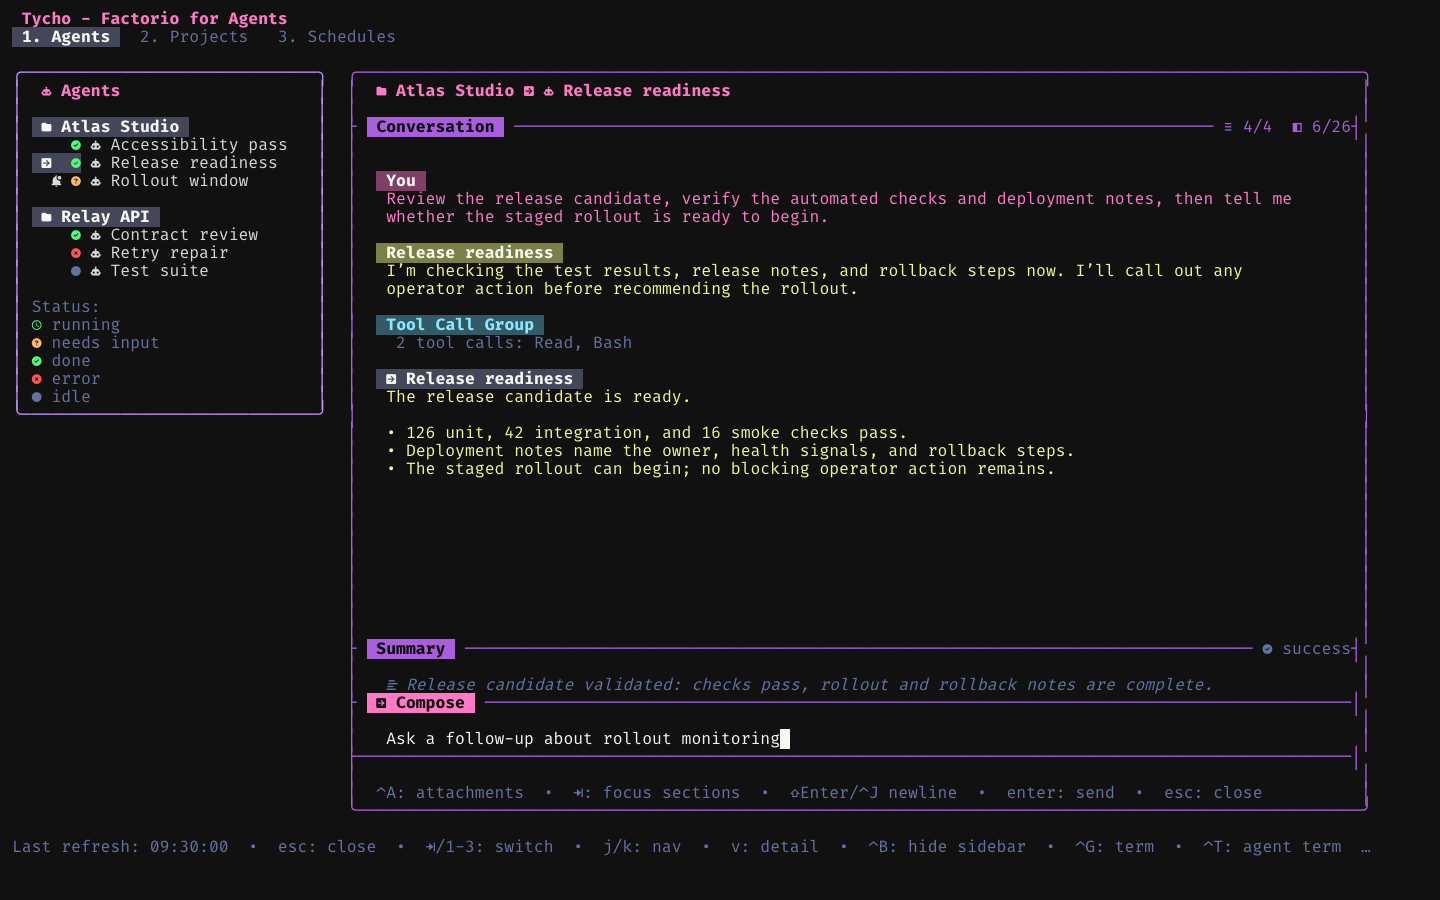Collapse the Atlas Studio agent group
The image size is (1440, 900).
(x=110, y=127)
